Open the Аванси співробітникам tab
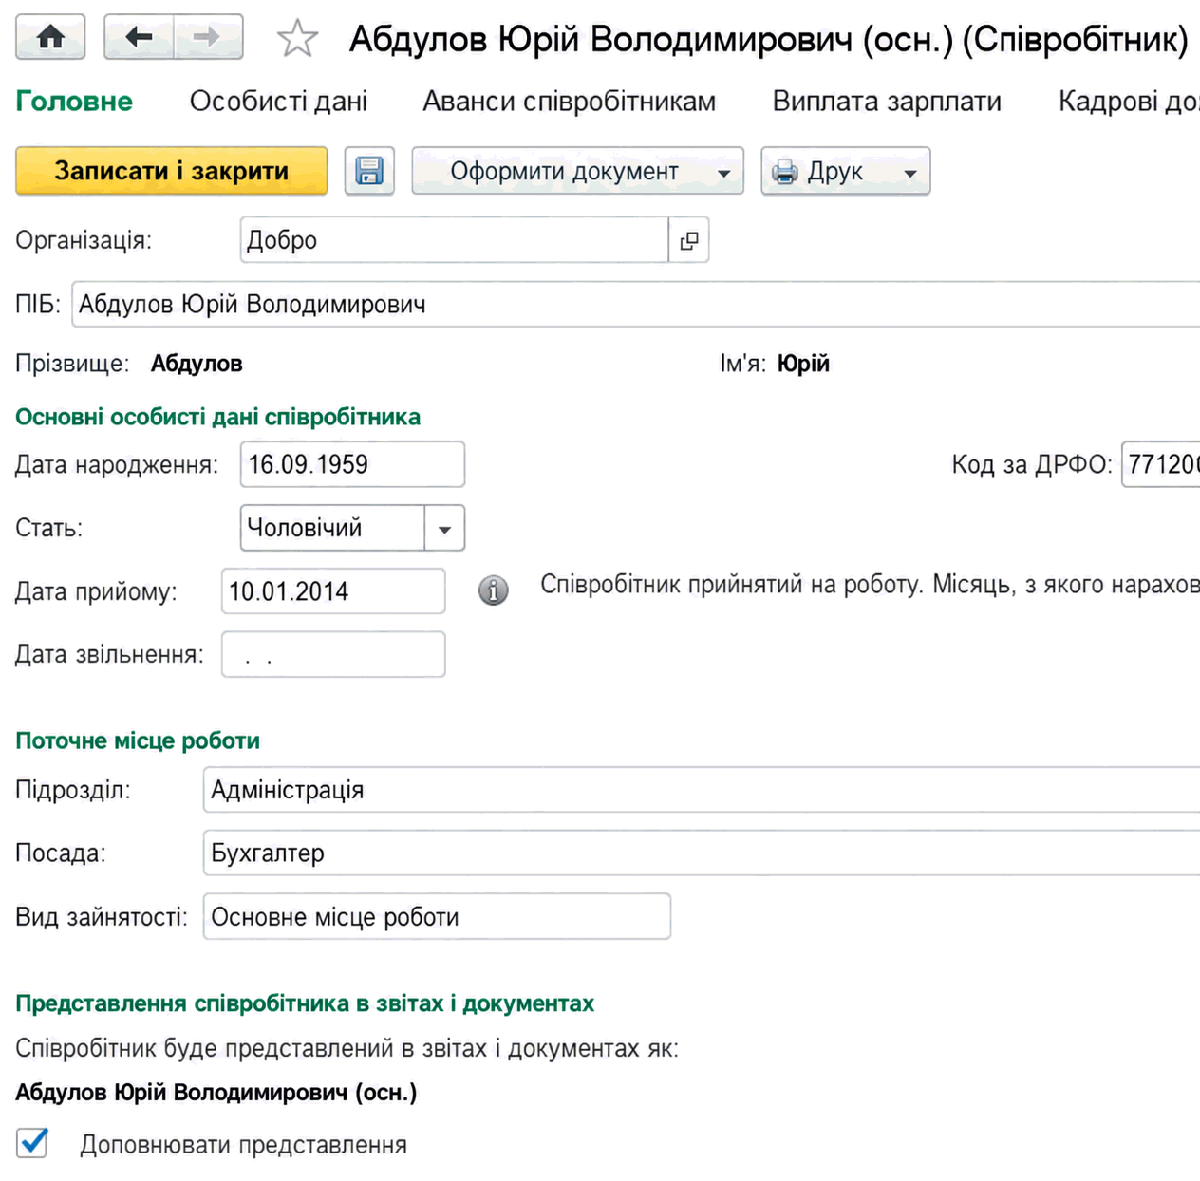The width and height of the screenshot is (1200, 1181). click(569, 101)
